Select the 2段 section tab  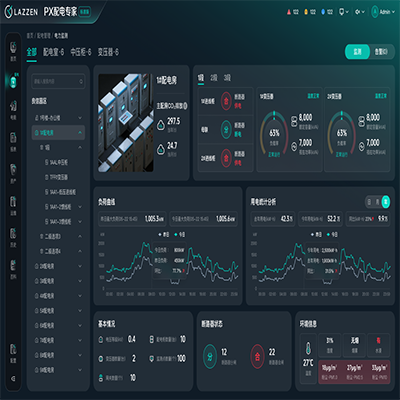point(214,78)
